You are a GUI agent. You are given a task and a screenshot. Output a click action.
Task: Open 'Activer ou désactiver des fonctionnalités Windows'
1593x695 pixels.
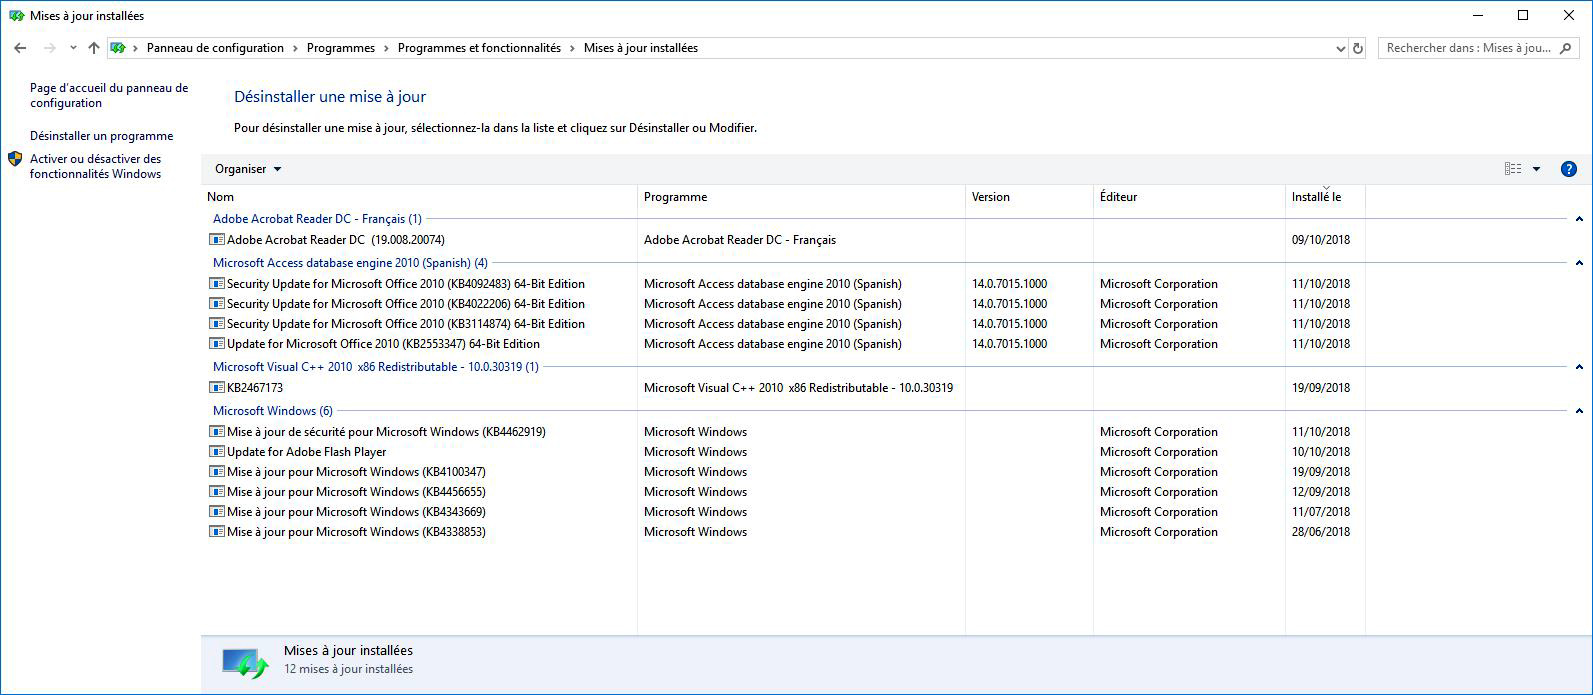pos(95,166)
